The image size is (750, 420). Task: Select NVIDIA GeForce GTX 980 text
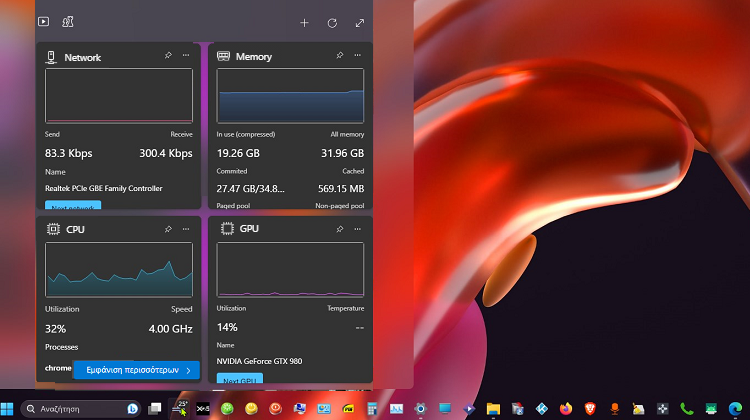259,361
